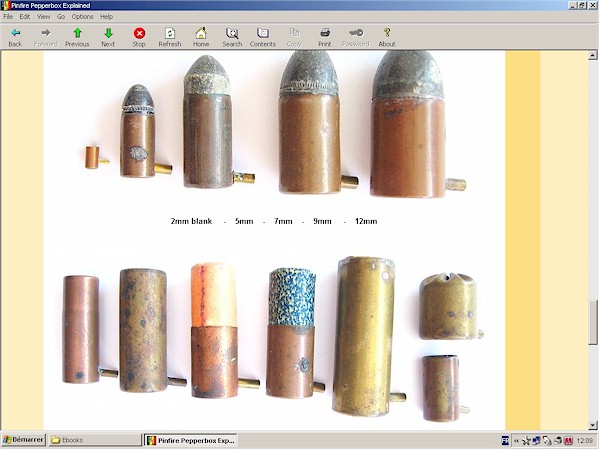
Task: Open the View menu
Action: (43, 16)
